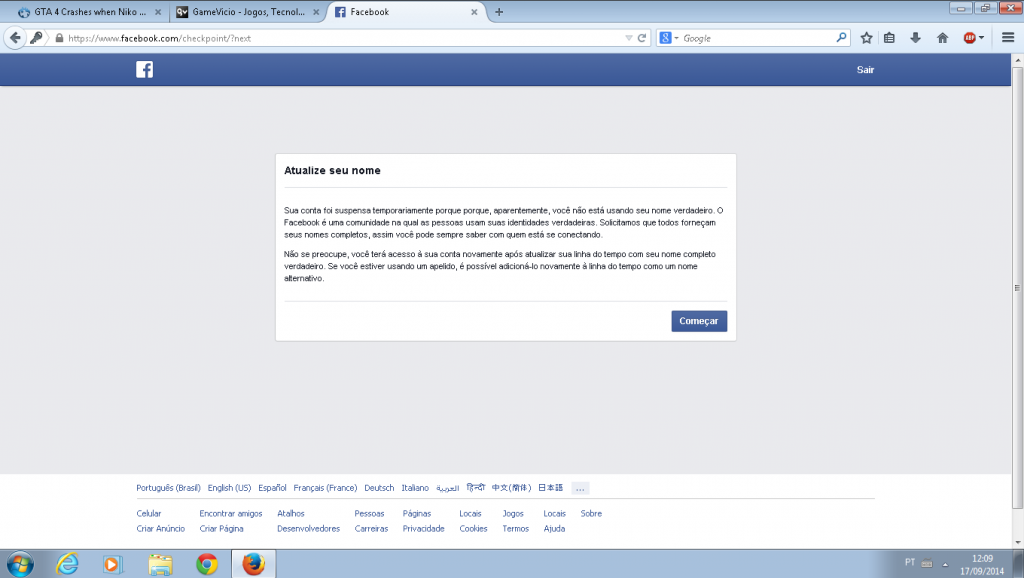Expand the Adblock Plus dropdown arrow
Screen dimensions: 1024x578
[x=981, y=37]
